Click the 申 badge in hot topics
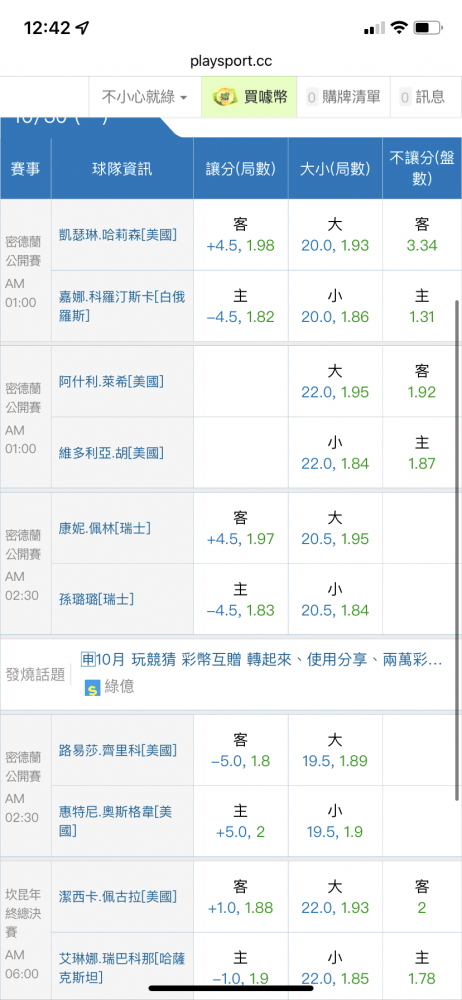 (x=87, y=659)
